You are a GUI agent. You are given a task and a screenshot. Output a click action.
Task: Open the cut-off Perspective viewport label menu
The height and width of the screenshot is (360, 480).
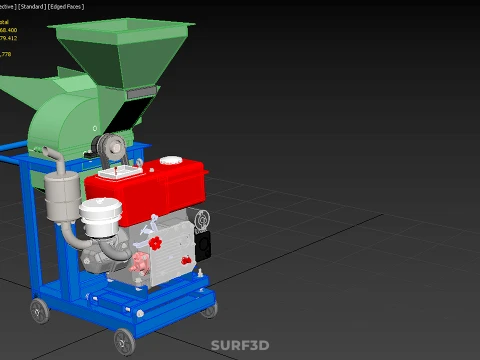coord(8,7)
